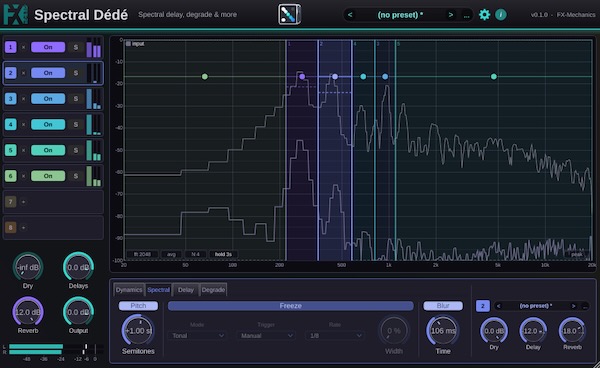The width and height of the screenshot is (600, 368).
Task: Click the FX-Mechanics logo in the header
Action: (15, 15)
